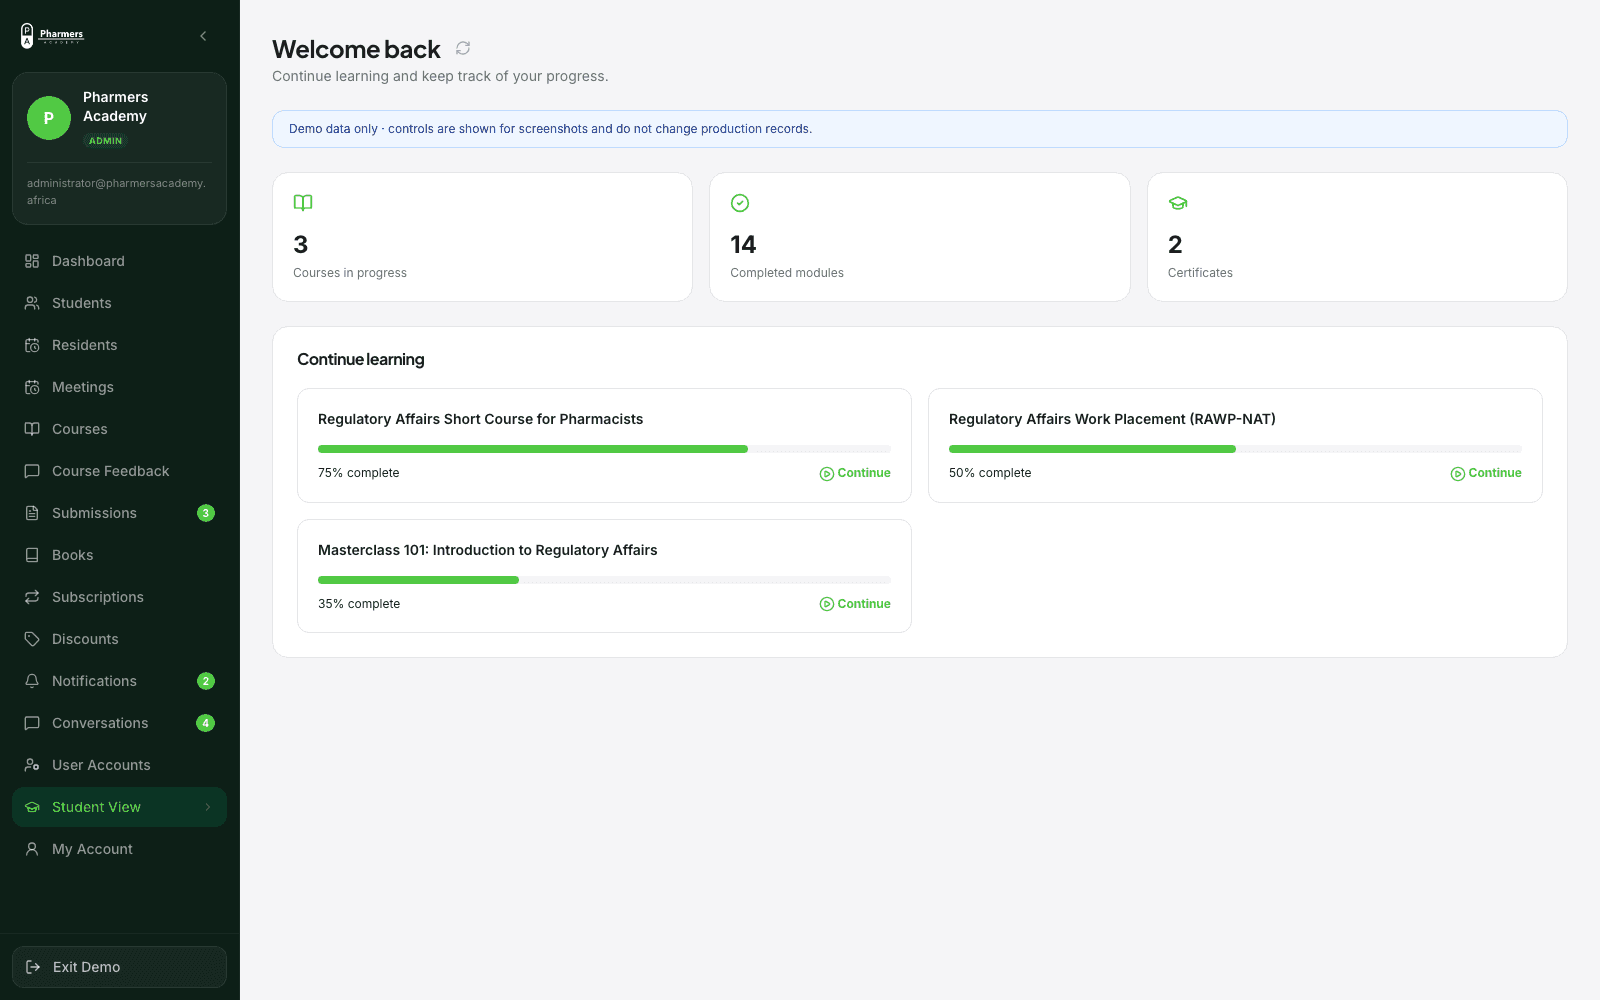The height and width of the screenshot is (1000, 1600).
Task: Expand the Student View chevron
Action: click(208, 807)
